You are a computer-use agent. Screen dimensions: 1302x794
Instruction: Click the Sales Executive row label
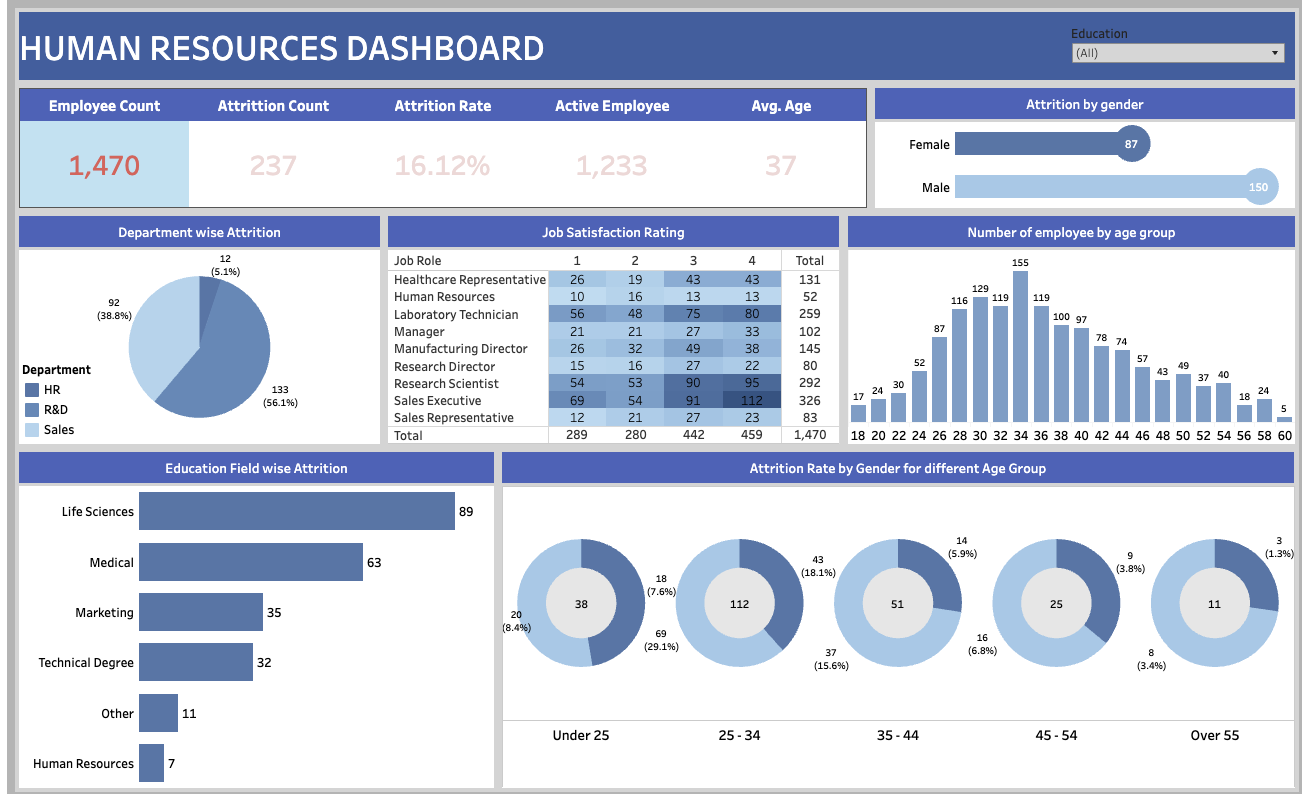438,400
